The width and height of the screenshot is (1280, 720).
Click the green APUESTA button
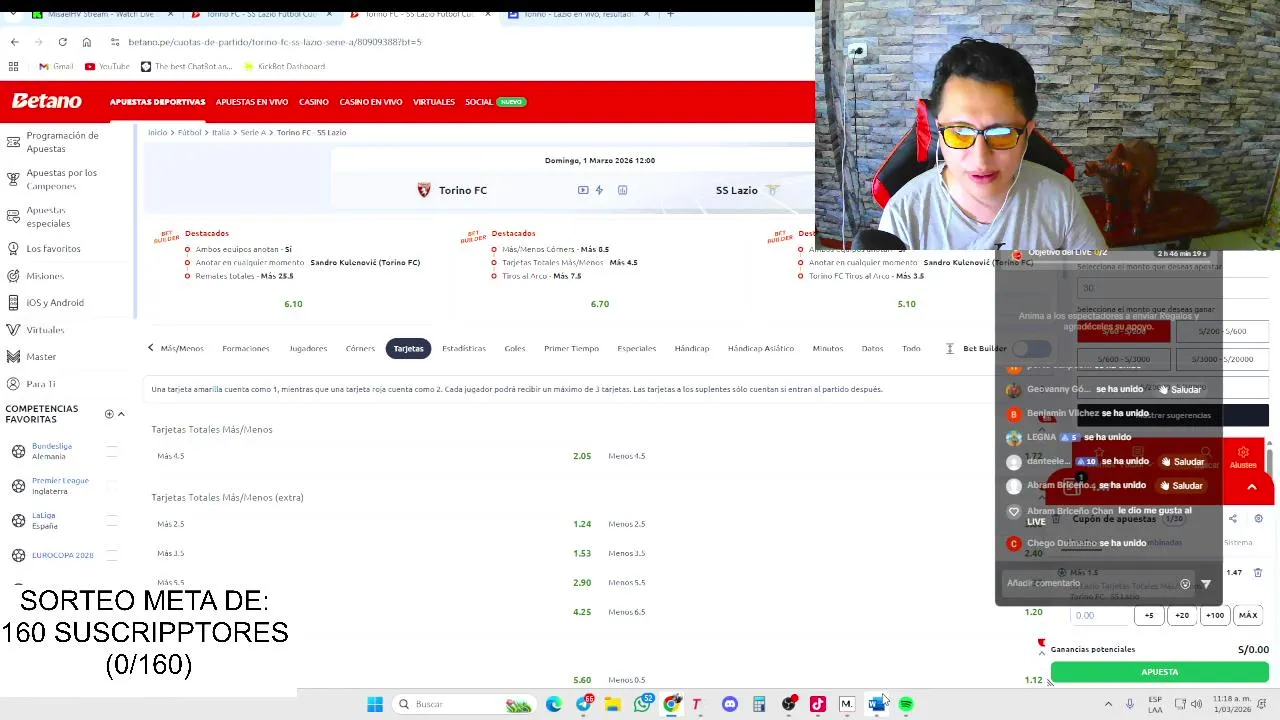point(1160,672)
